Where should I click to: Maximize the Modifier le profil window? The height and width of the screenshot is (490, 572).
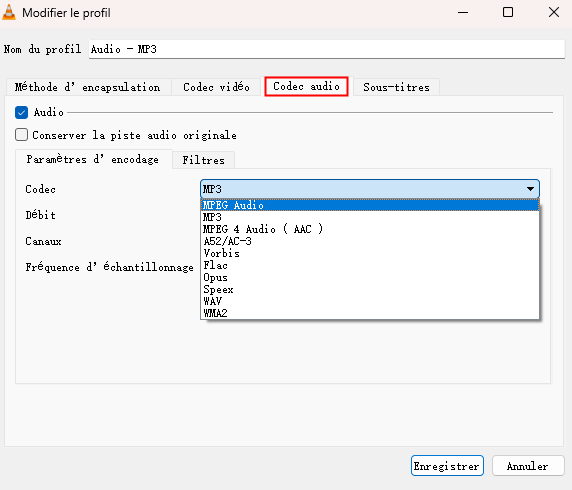pyautogui.click(x=508, y=12)
